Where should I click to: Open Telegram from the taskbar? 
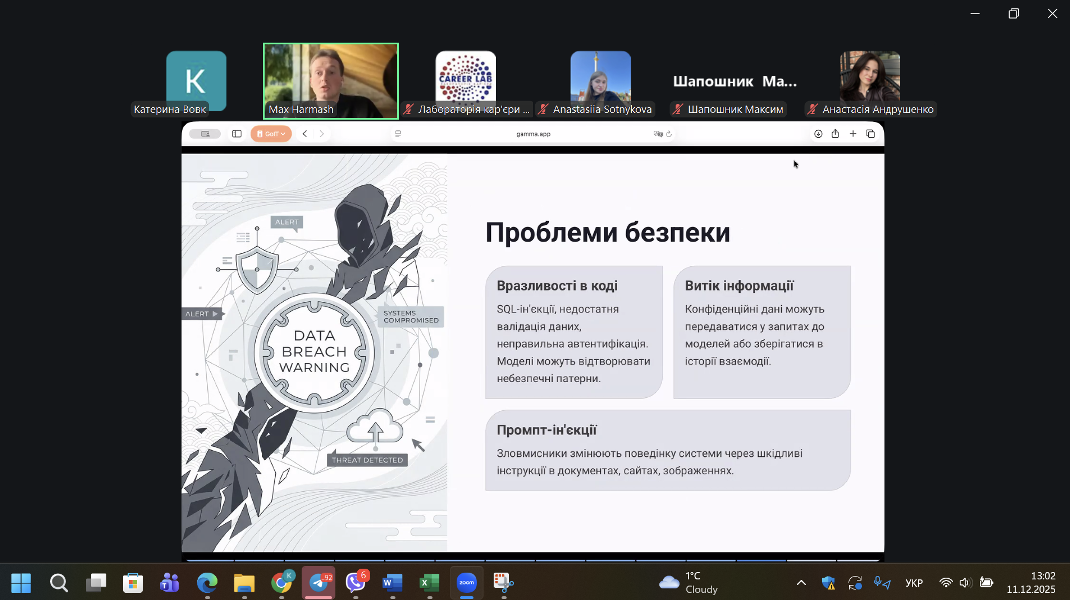319,583
